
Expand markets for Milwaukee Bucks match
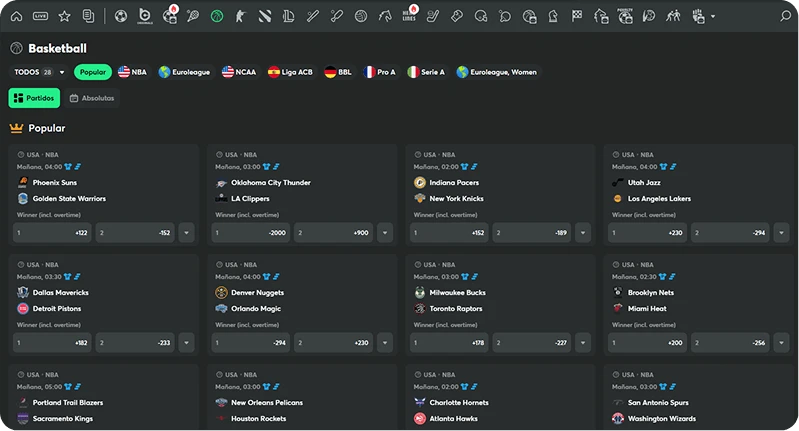(x=583, y=343)
